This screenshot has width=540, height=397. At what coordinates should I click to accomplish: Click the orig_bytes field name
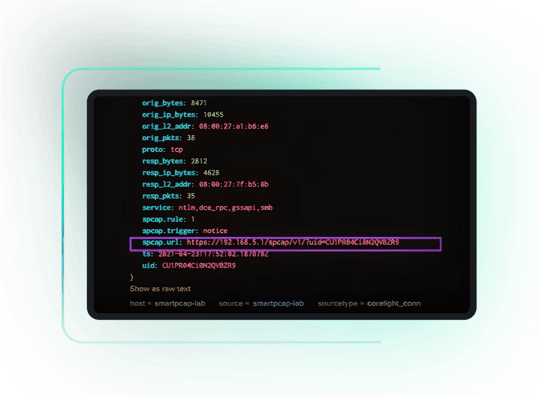point(163,103)
